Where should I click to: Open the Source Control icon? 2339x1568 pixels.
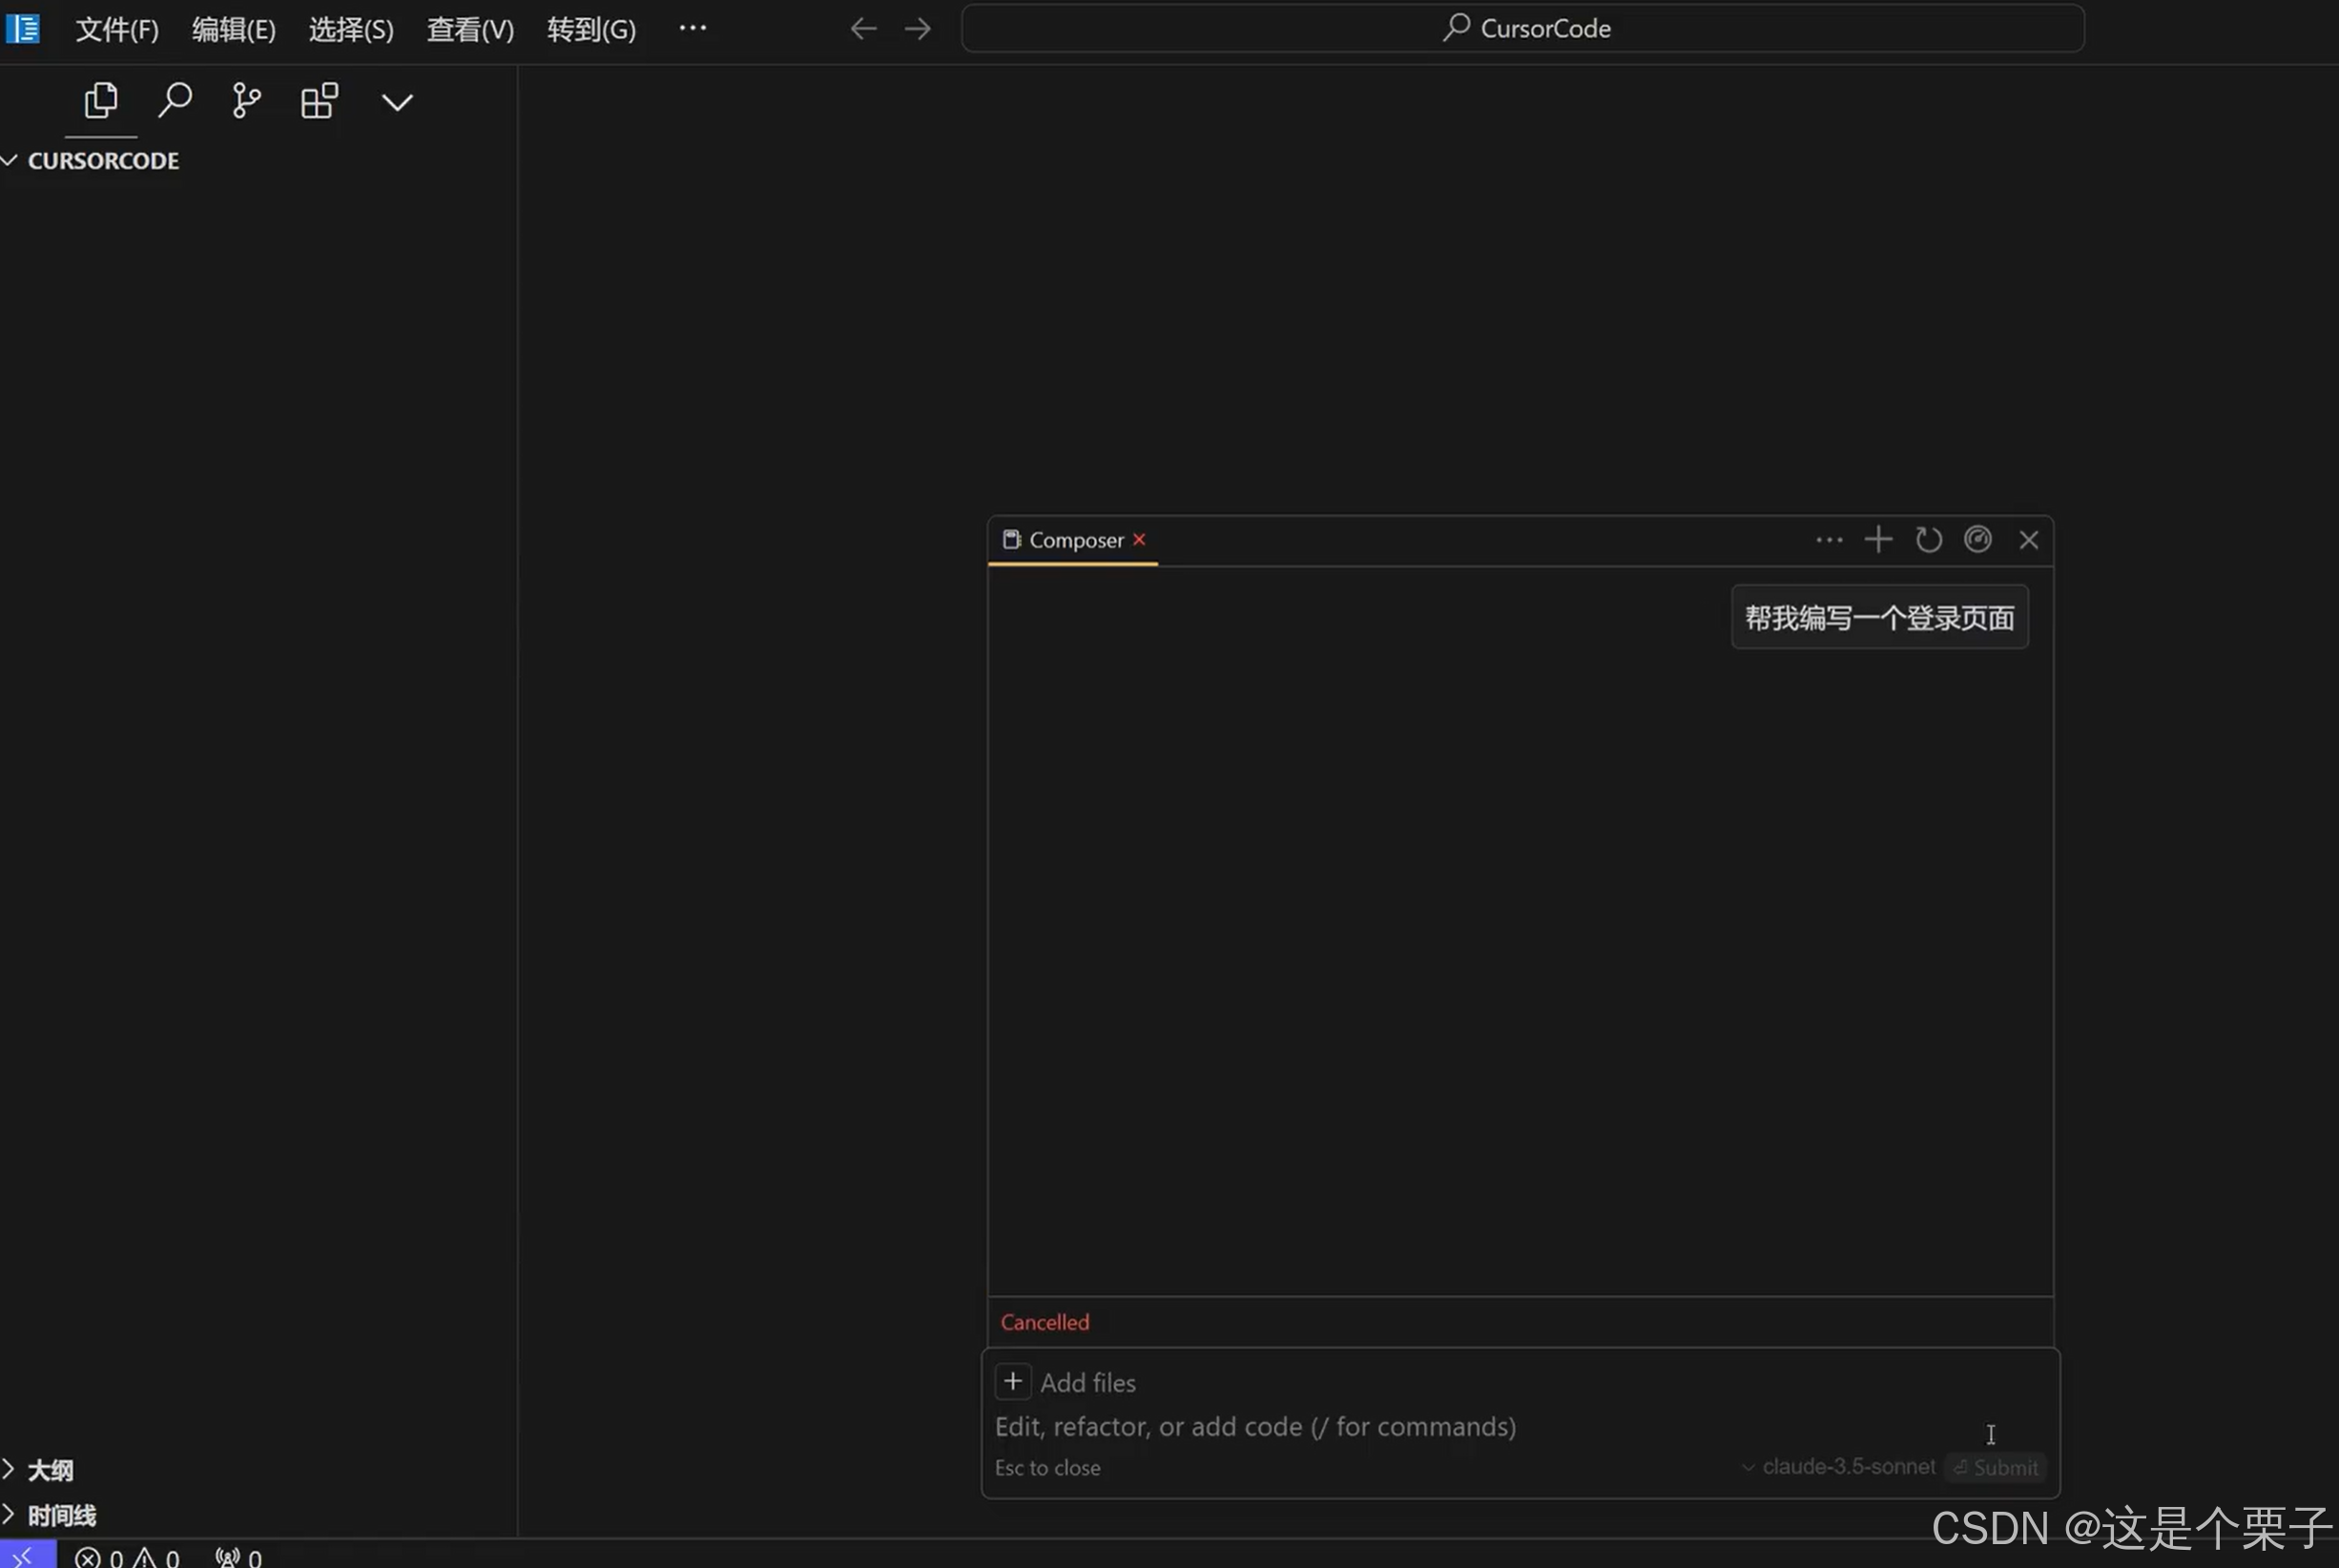coord(246,101)
